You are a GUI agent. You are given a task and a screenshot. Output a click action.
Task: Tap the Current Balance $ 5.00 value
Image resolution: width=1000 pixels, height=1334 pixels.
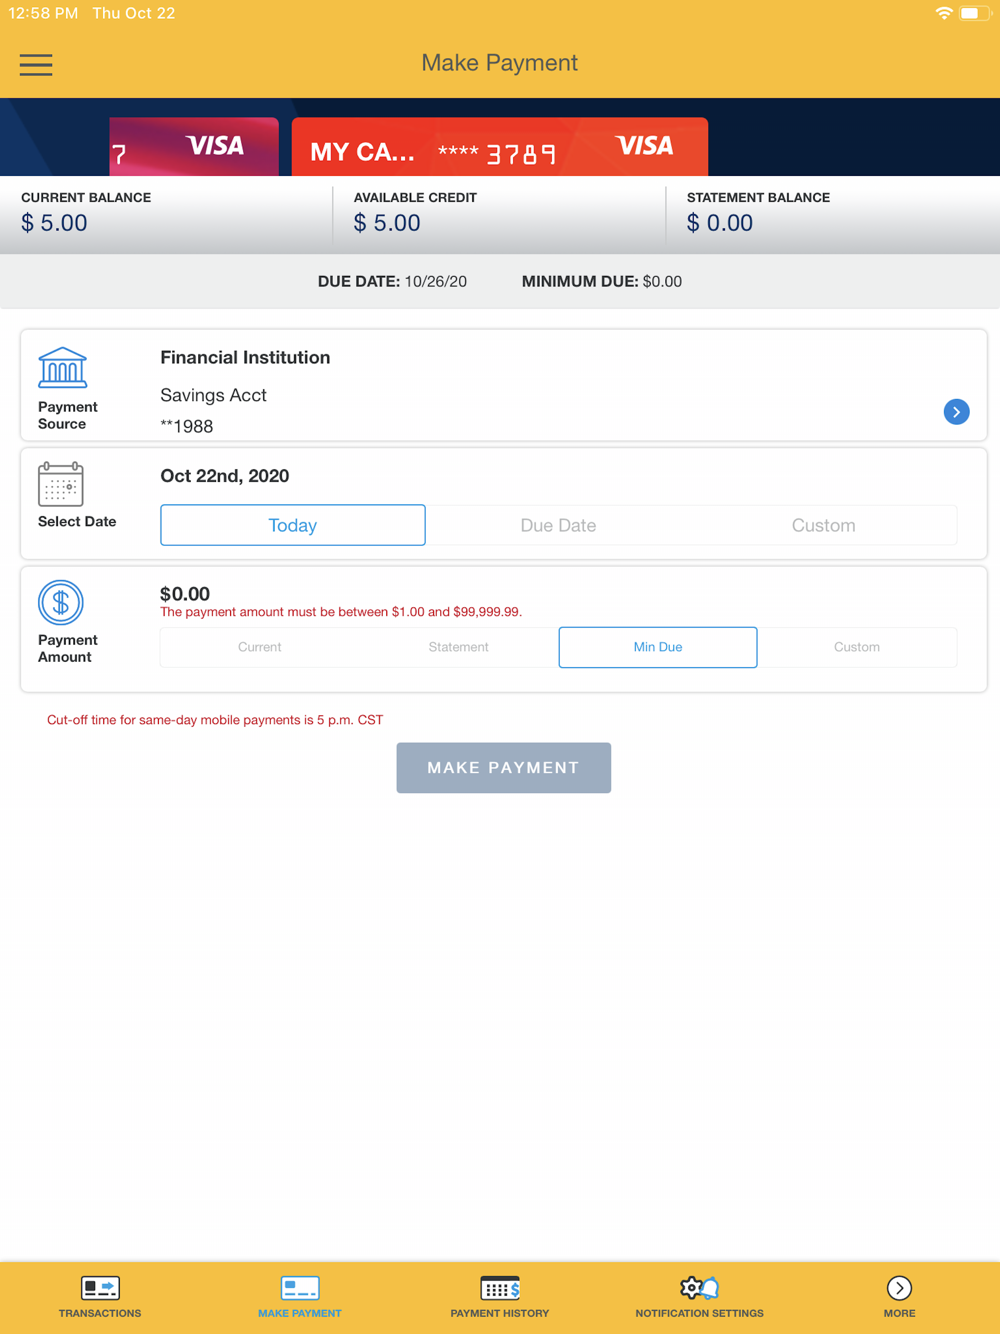(54, 223)
